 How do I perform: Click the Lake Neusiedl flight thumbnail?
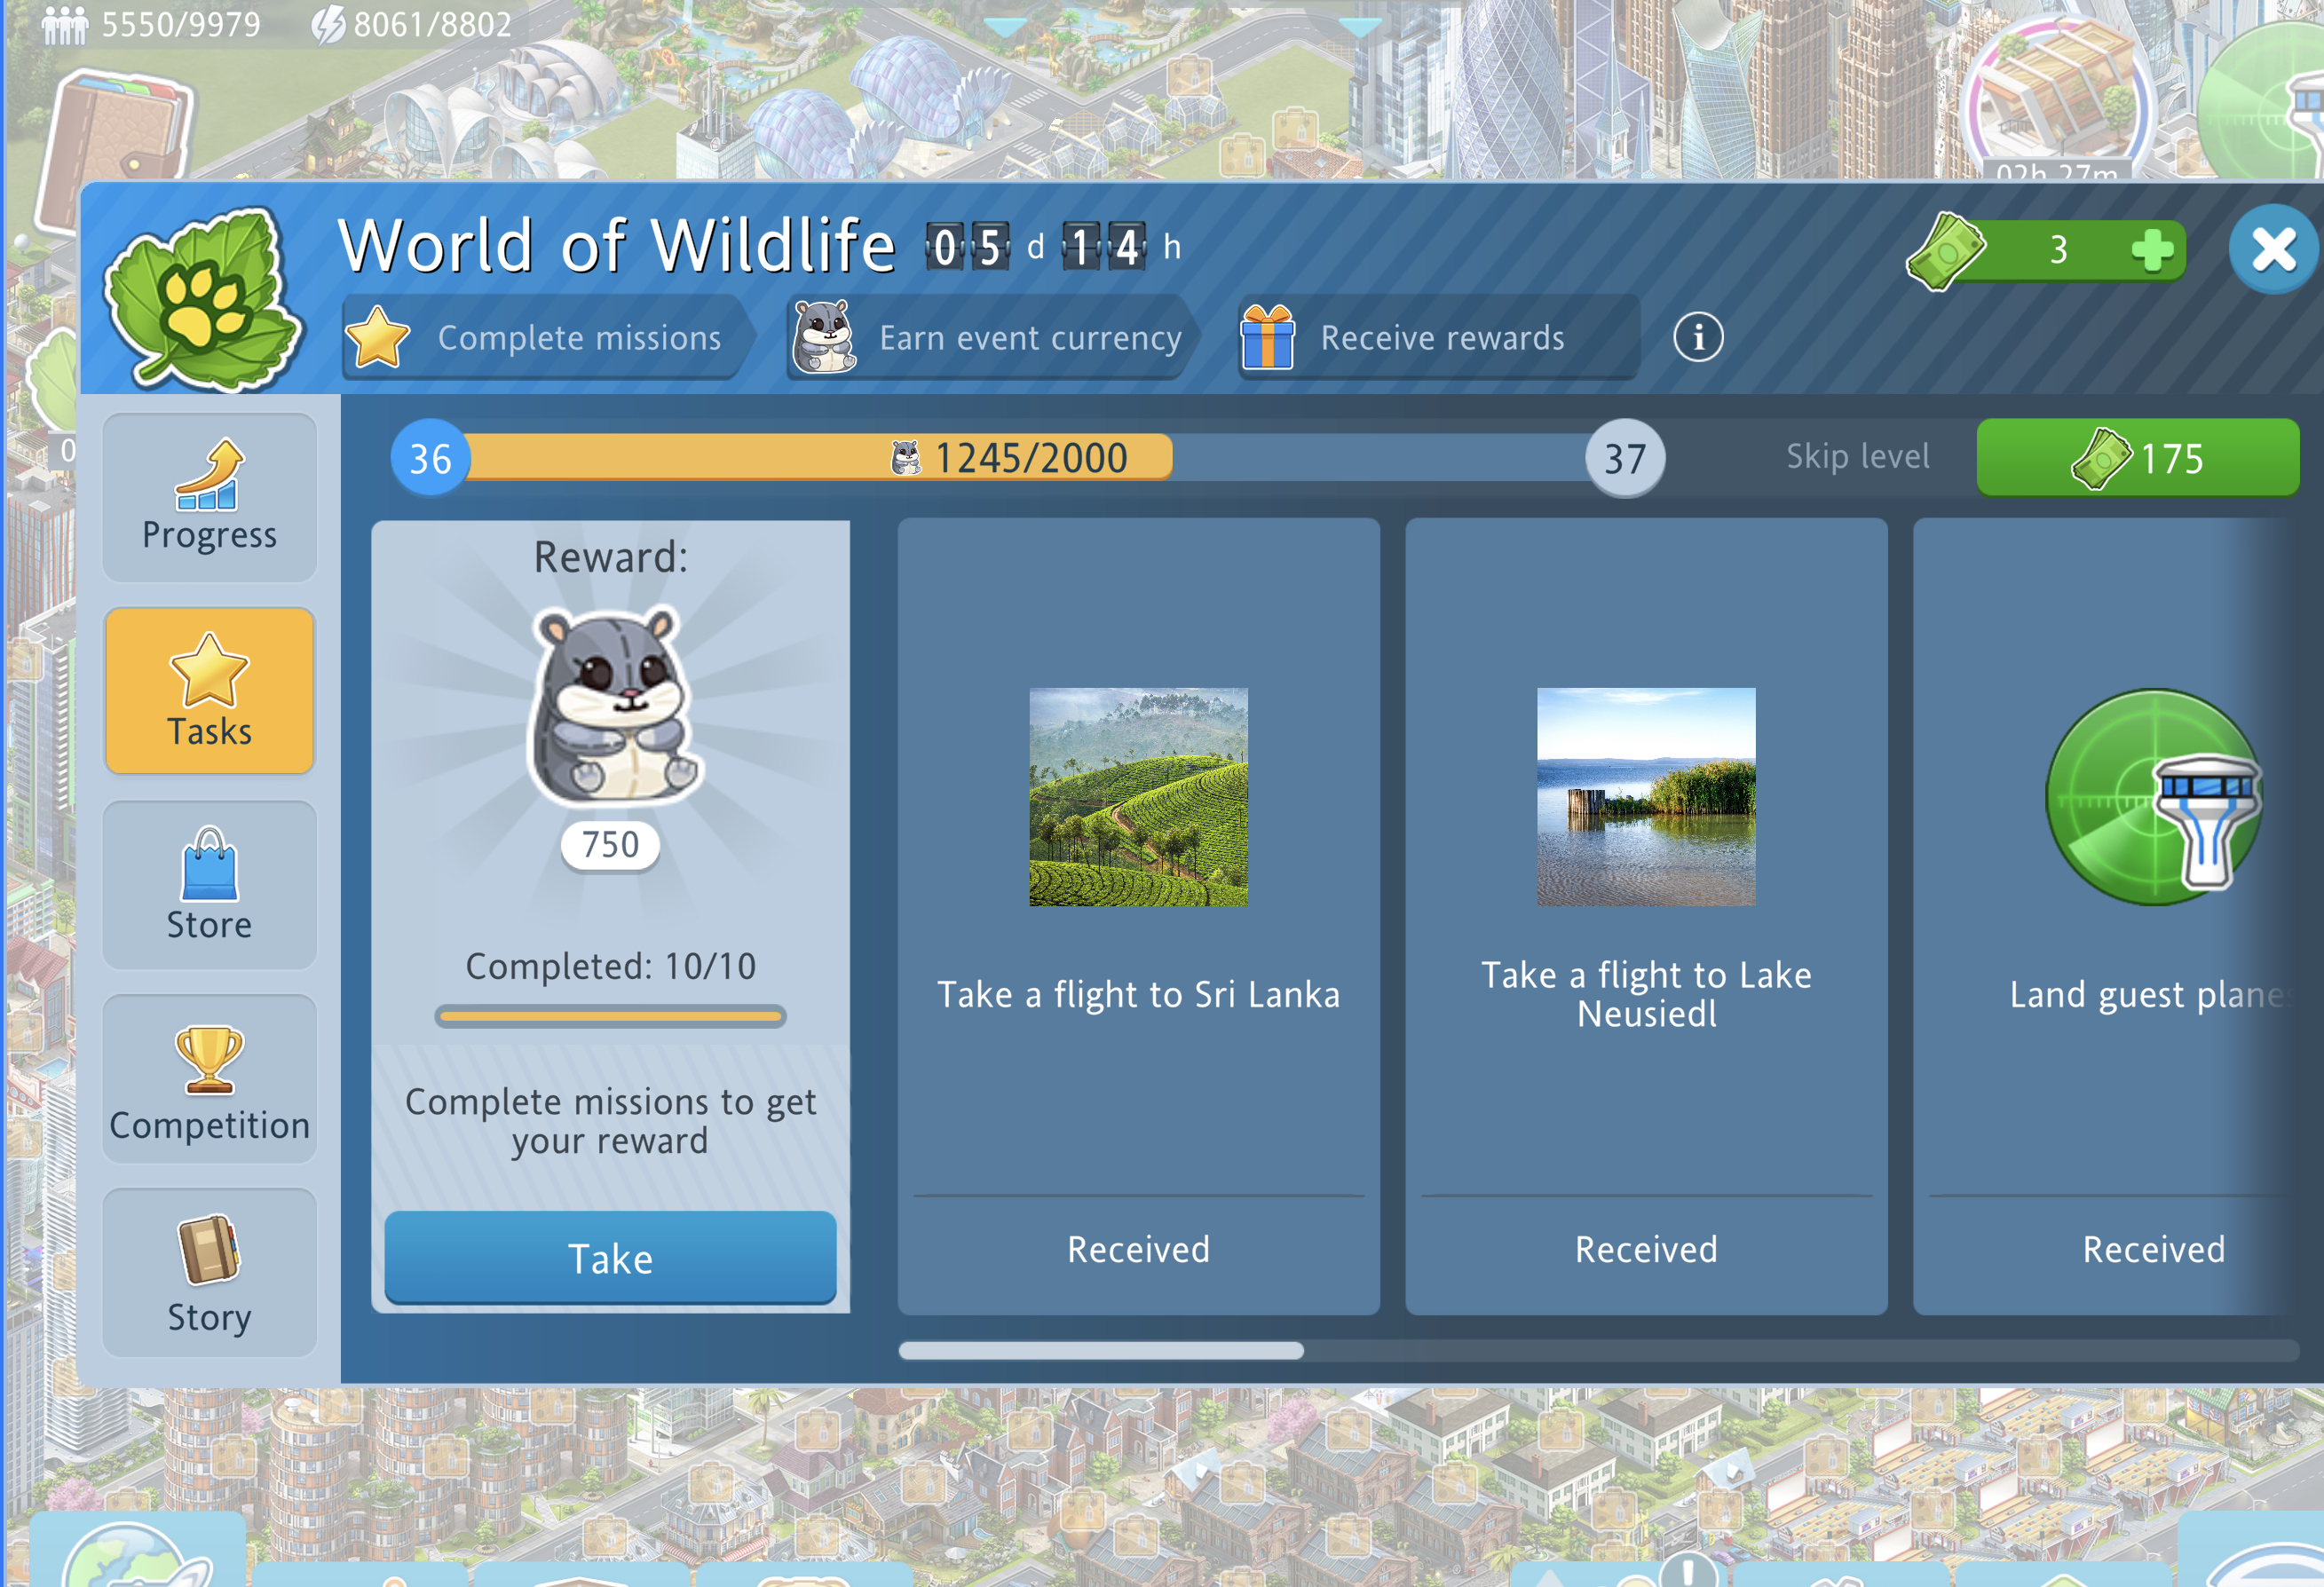pyautogui.click(x=1646, y=797)
